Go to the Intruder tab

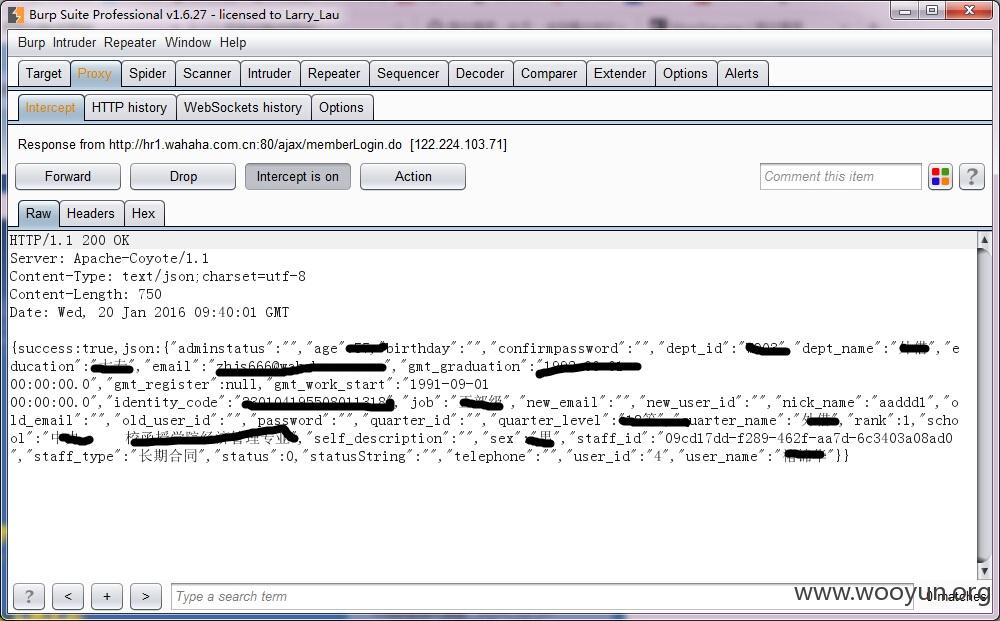point(269,73)
